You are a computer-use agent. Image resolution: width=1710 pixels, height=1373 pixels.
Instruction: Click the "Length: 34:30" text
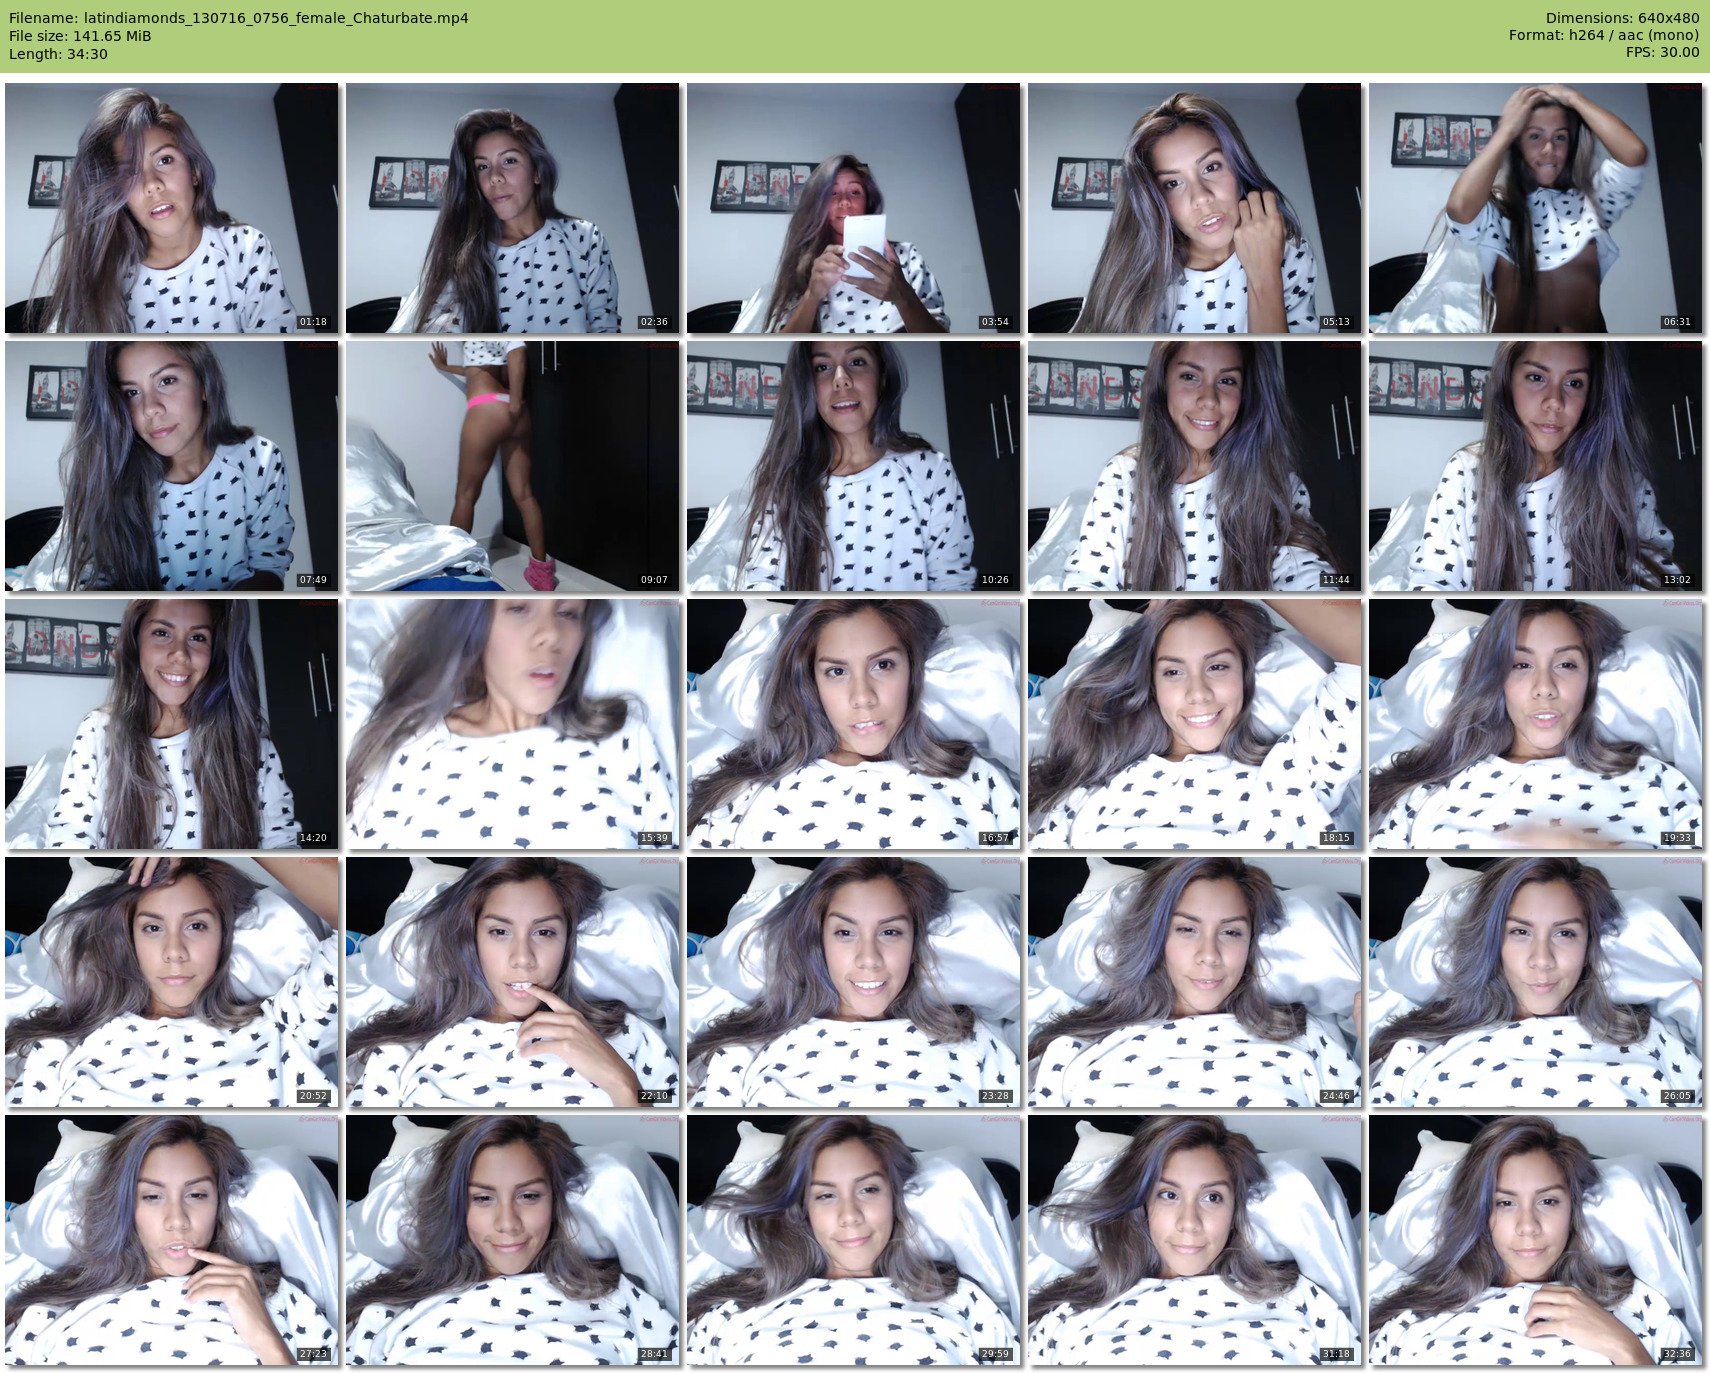point(58,54)
